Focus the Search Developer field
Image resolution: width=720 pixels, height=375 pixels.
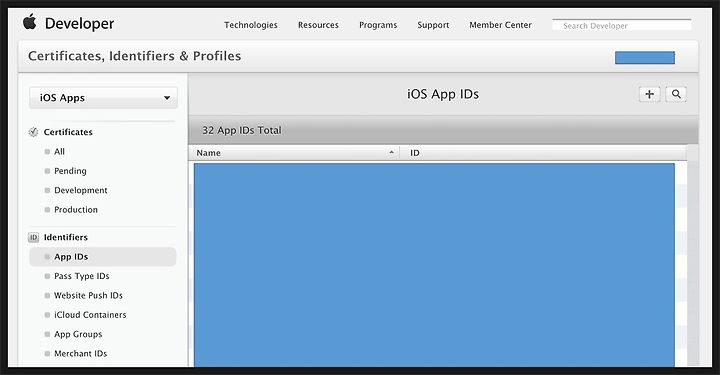click(622, 26)
